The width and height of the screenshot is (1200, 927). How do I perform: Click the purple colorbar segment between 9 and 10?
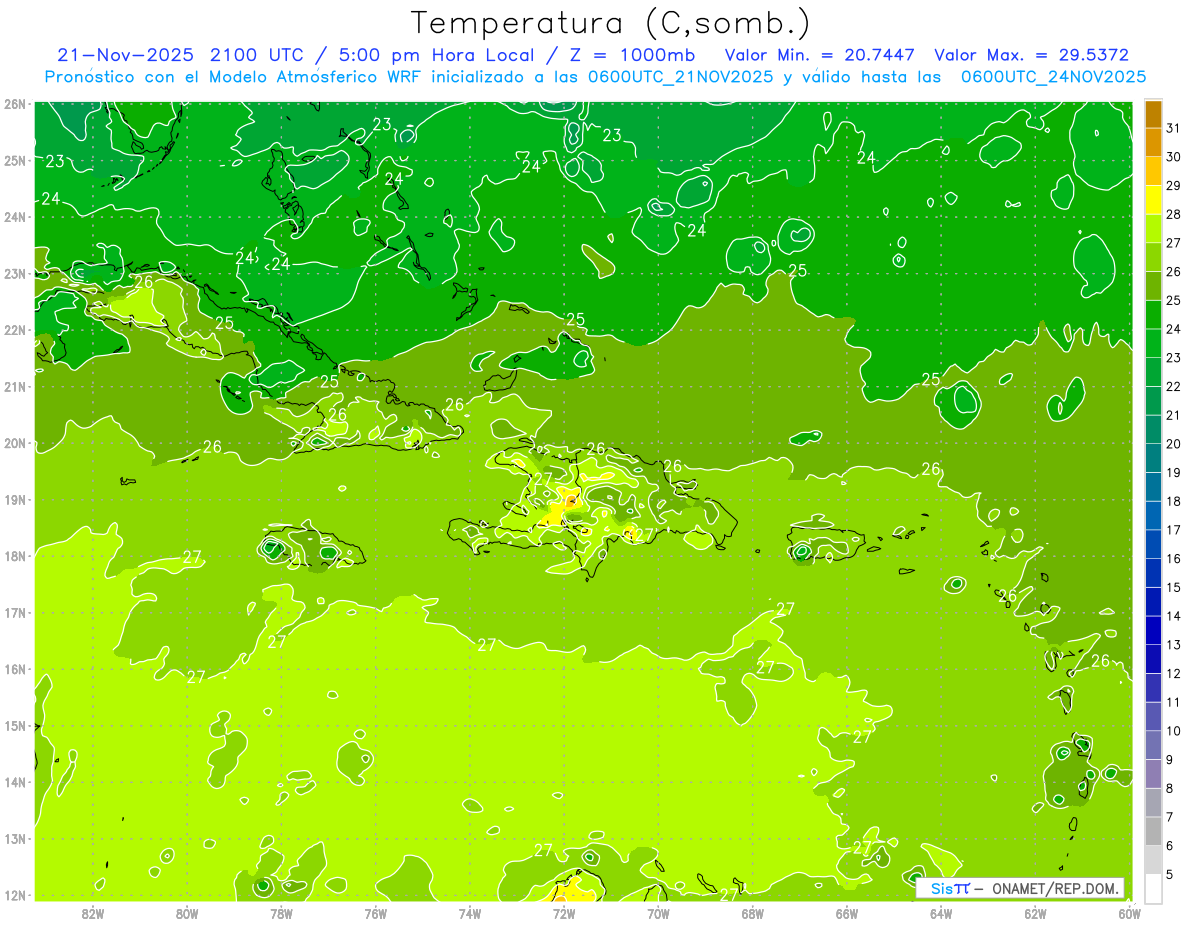pos(1153,746)
